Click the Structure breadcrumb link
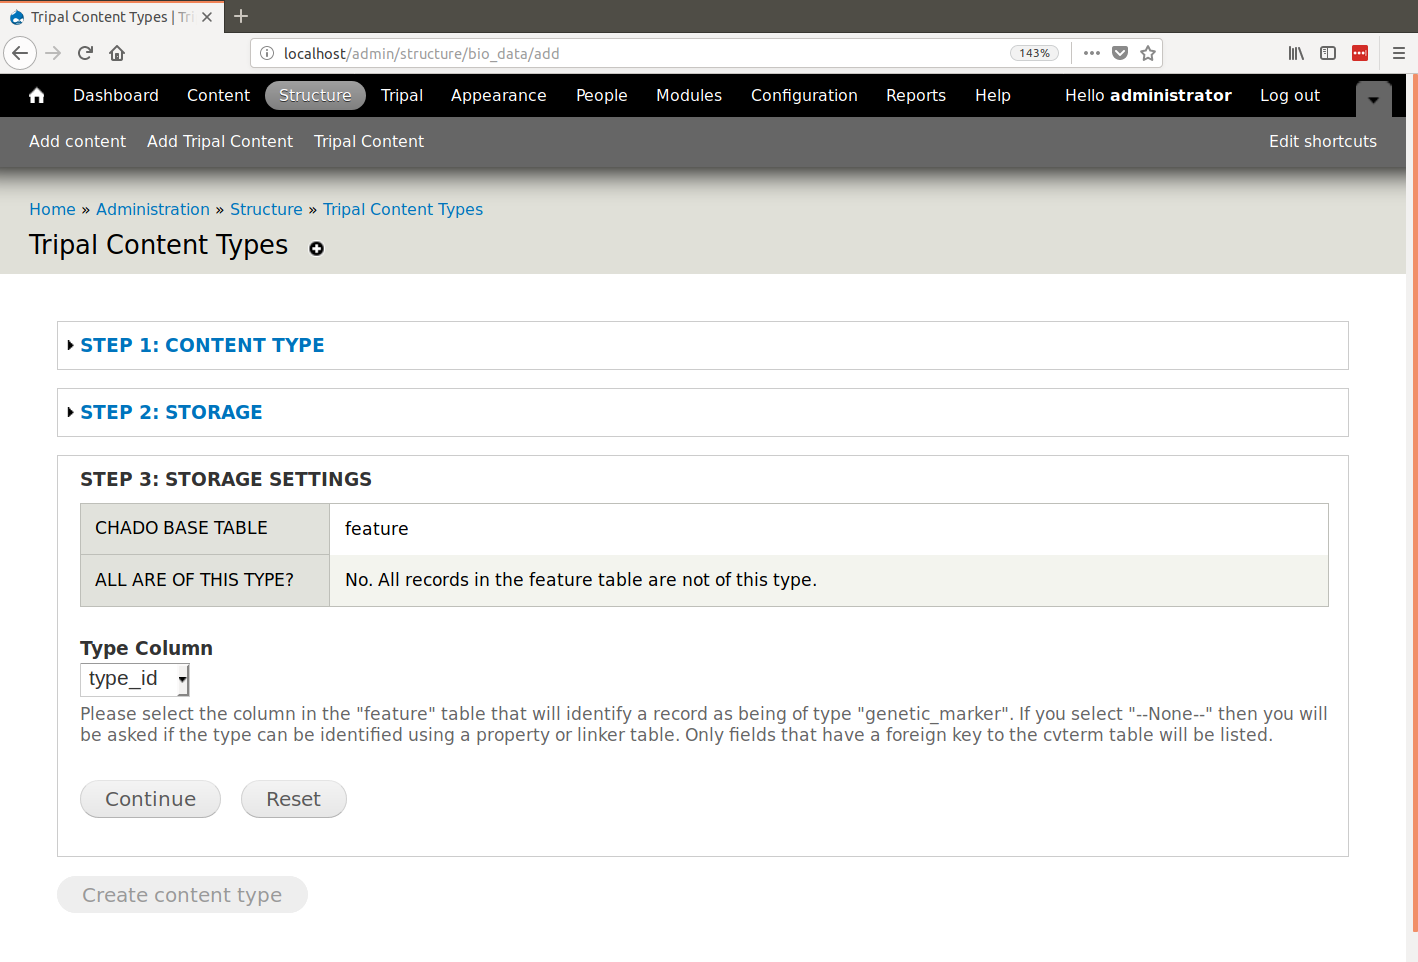This screenshot has width=1418, height=962. point(266,209)
